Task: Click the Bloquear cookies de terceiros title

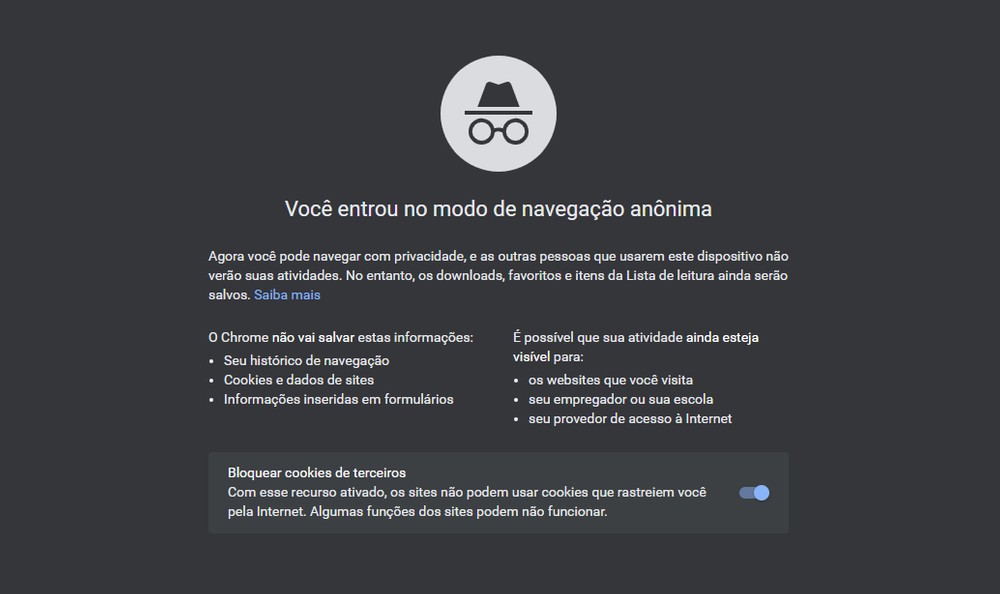Action: tap(316, 473)
